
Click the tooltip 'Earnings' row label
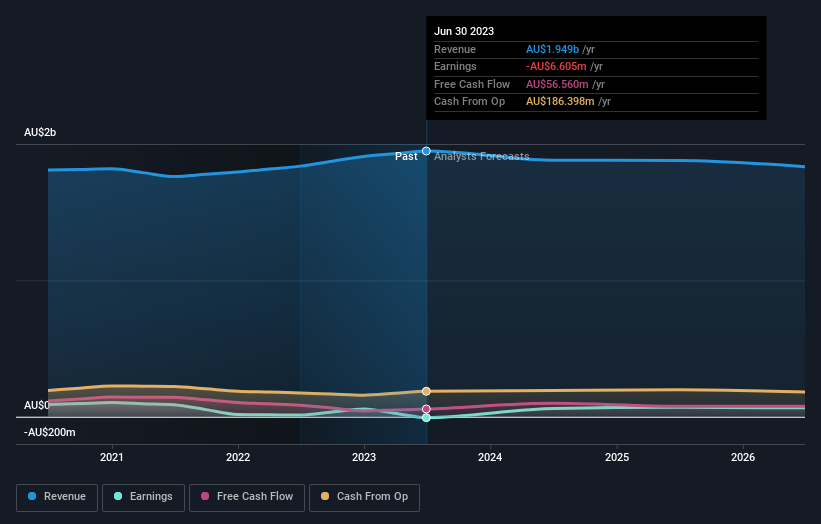tap(455, 66)
